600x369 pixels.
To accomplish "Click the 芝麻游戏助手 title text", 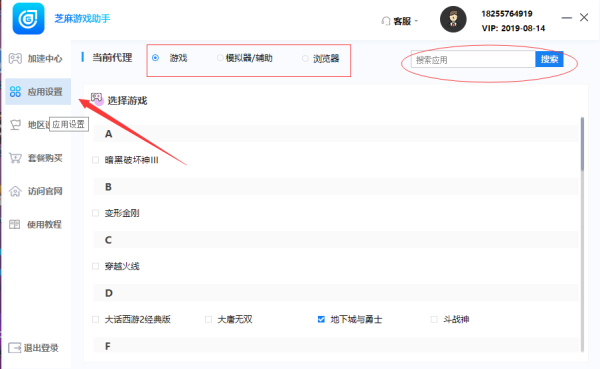I will (82, 18).
